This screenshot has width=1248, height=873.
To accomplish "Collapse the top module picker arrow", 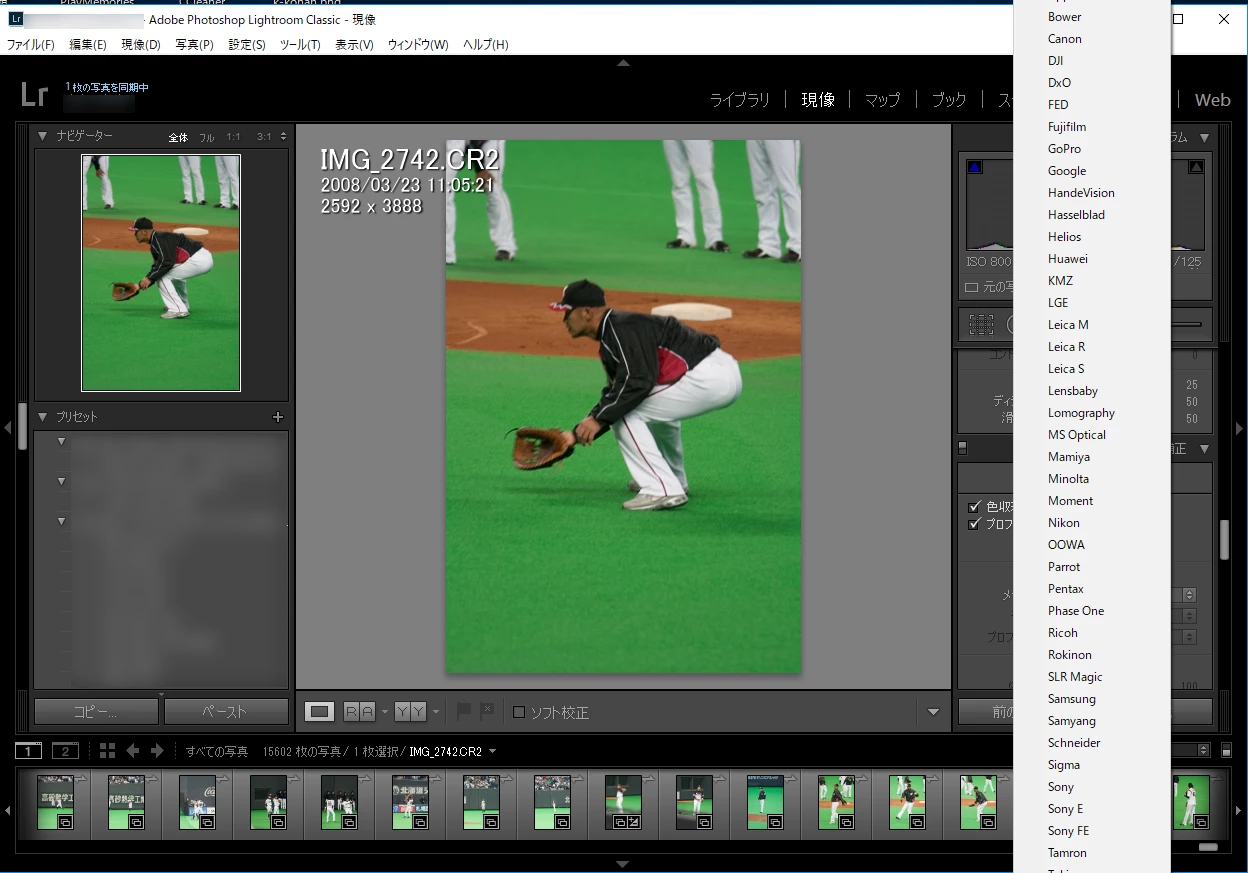I will pos(623,62).
